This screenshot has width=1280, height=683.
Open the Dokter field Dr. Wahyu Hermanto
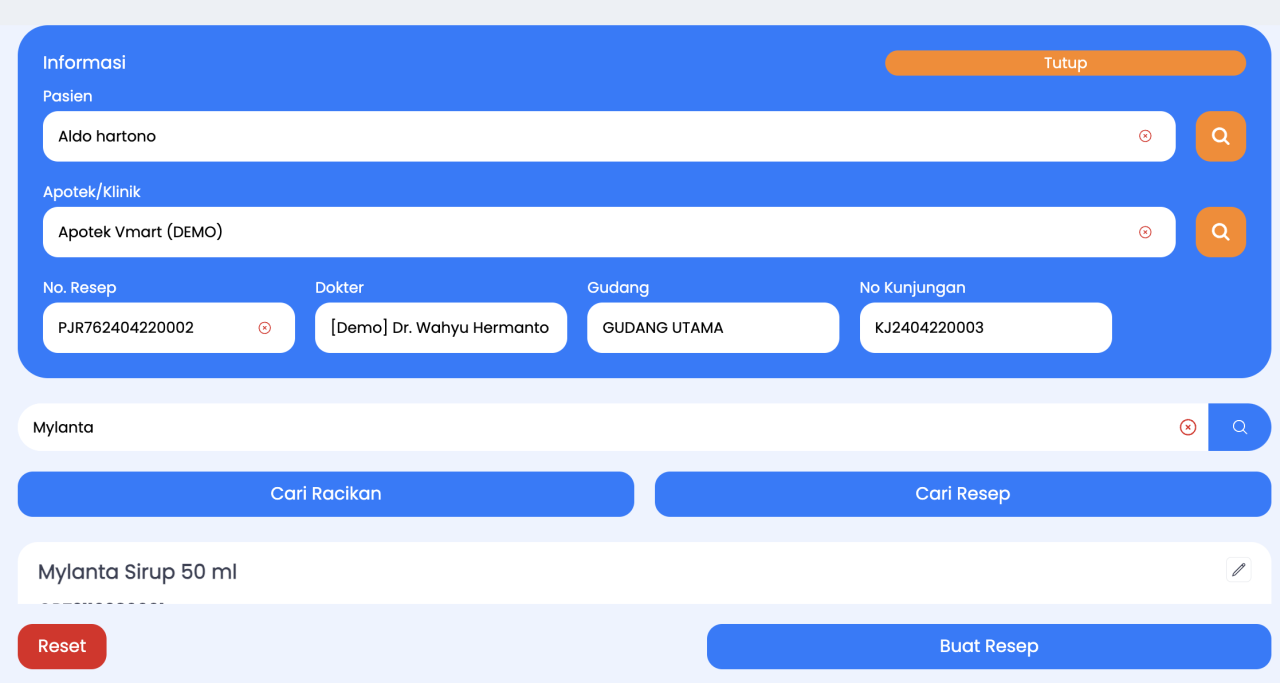[x=441, y=328]
